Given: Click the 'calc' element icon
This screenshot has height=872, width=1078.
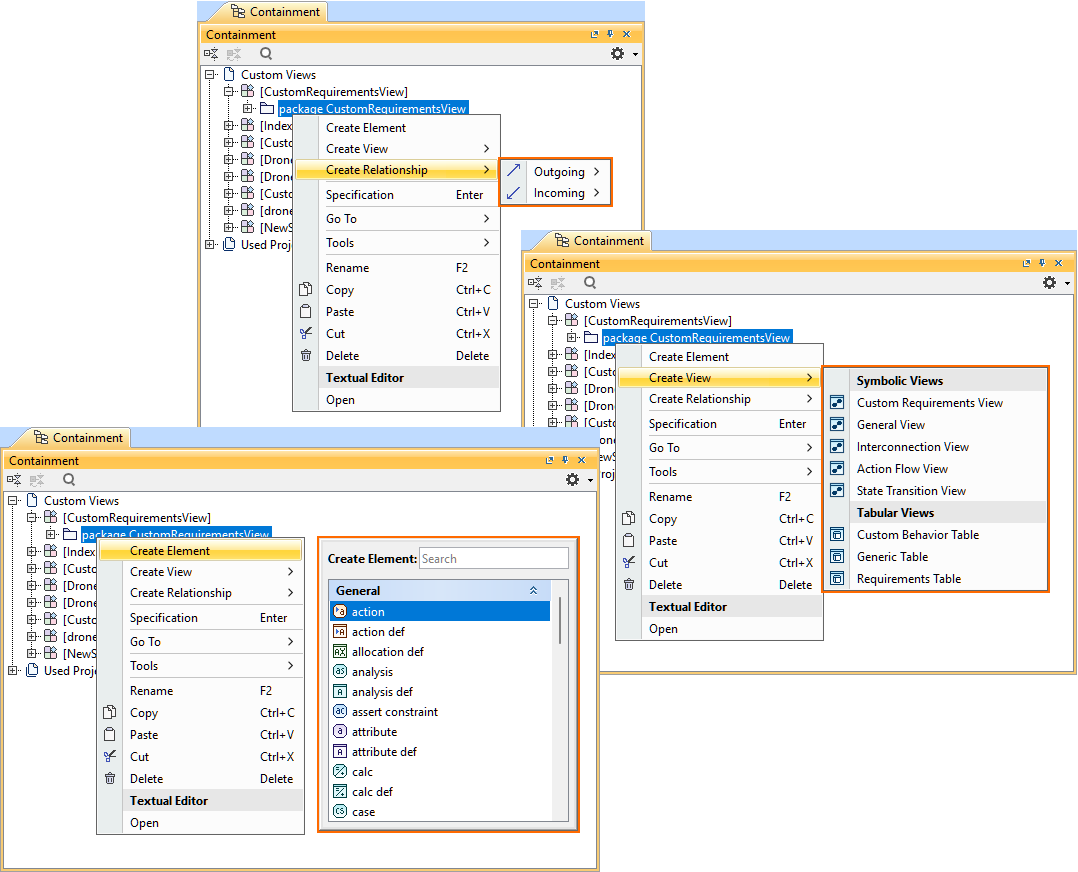Looking at the screenshot, I should 340,772.
